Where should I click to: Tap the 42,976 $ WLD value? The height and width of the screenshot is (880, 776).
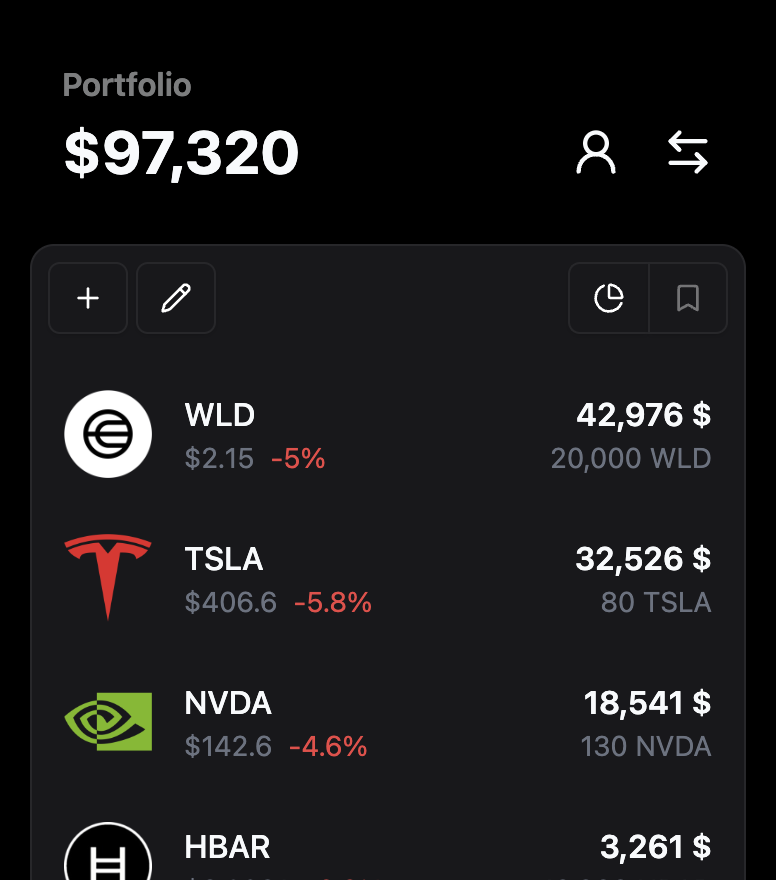click(644, 415)
